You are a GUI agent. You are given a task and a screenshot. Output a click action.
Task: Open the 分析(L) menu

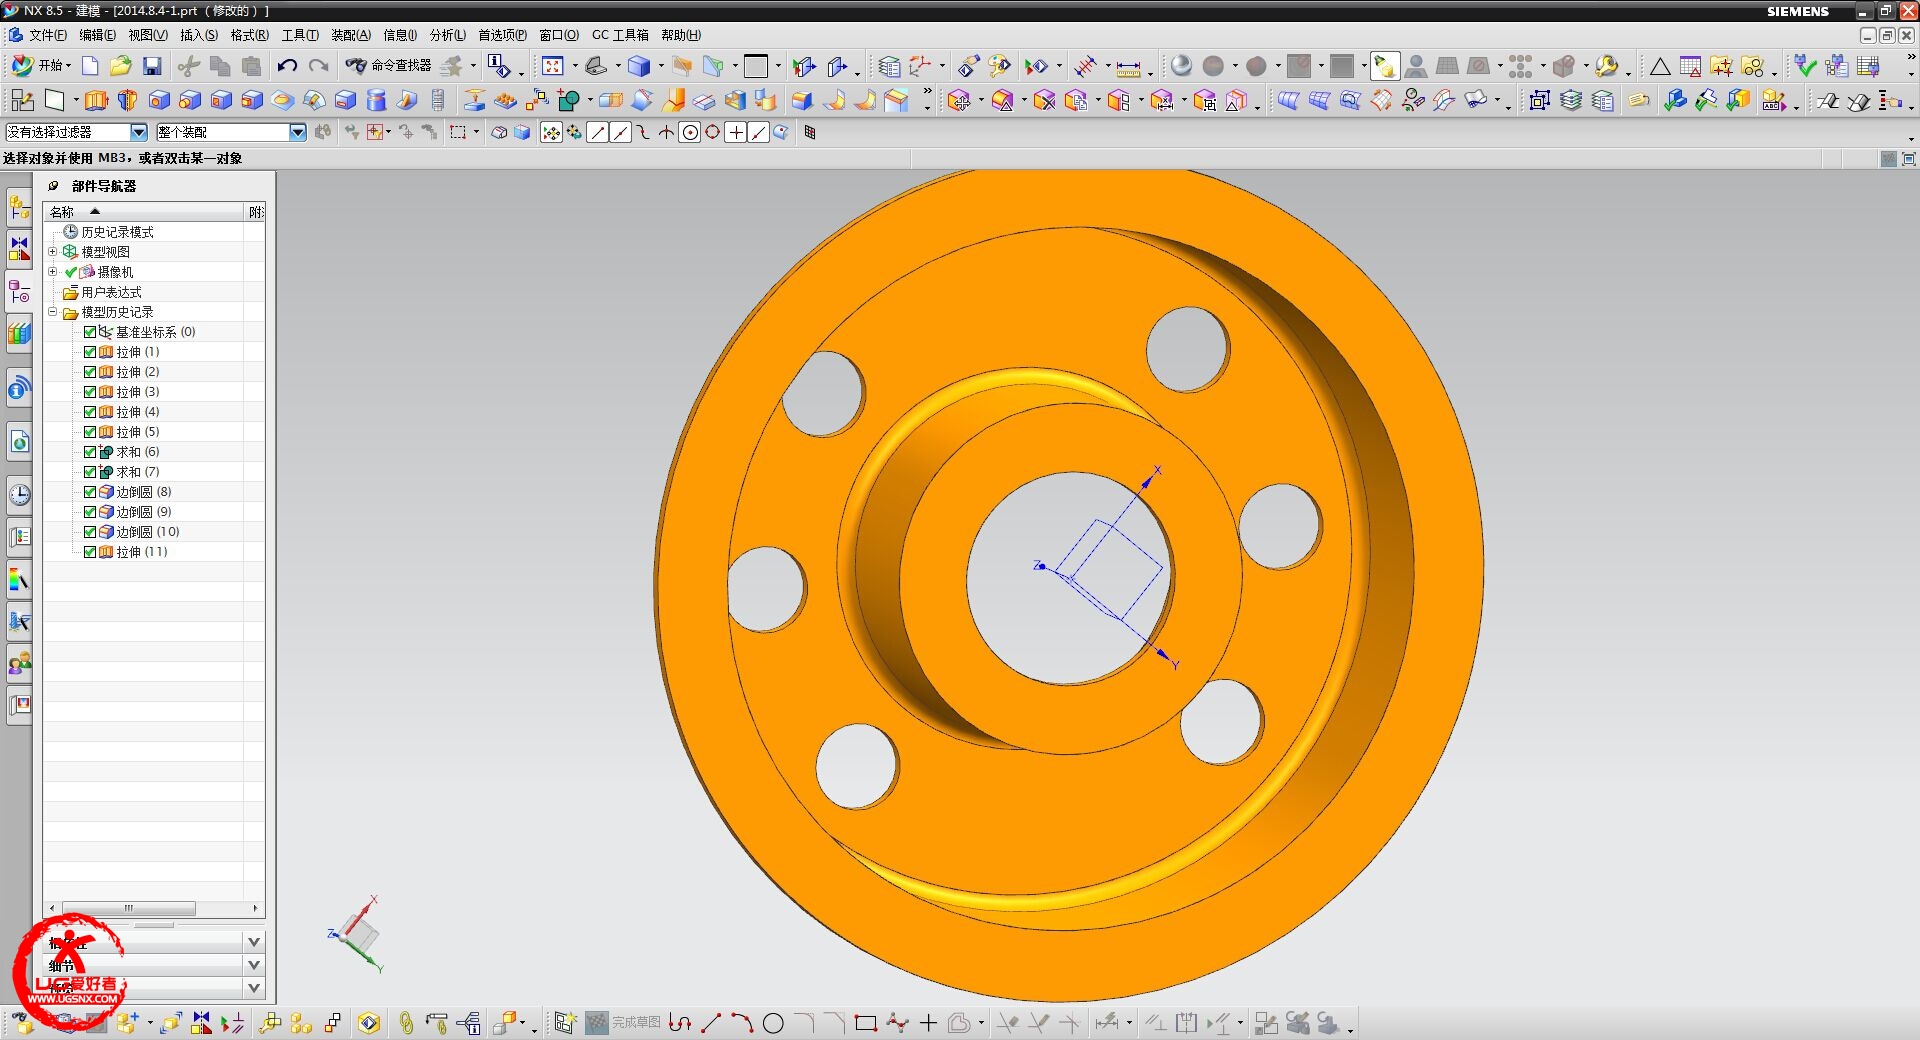pyautogui.click(x=448, y=35)
